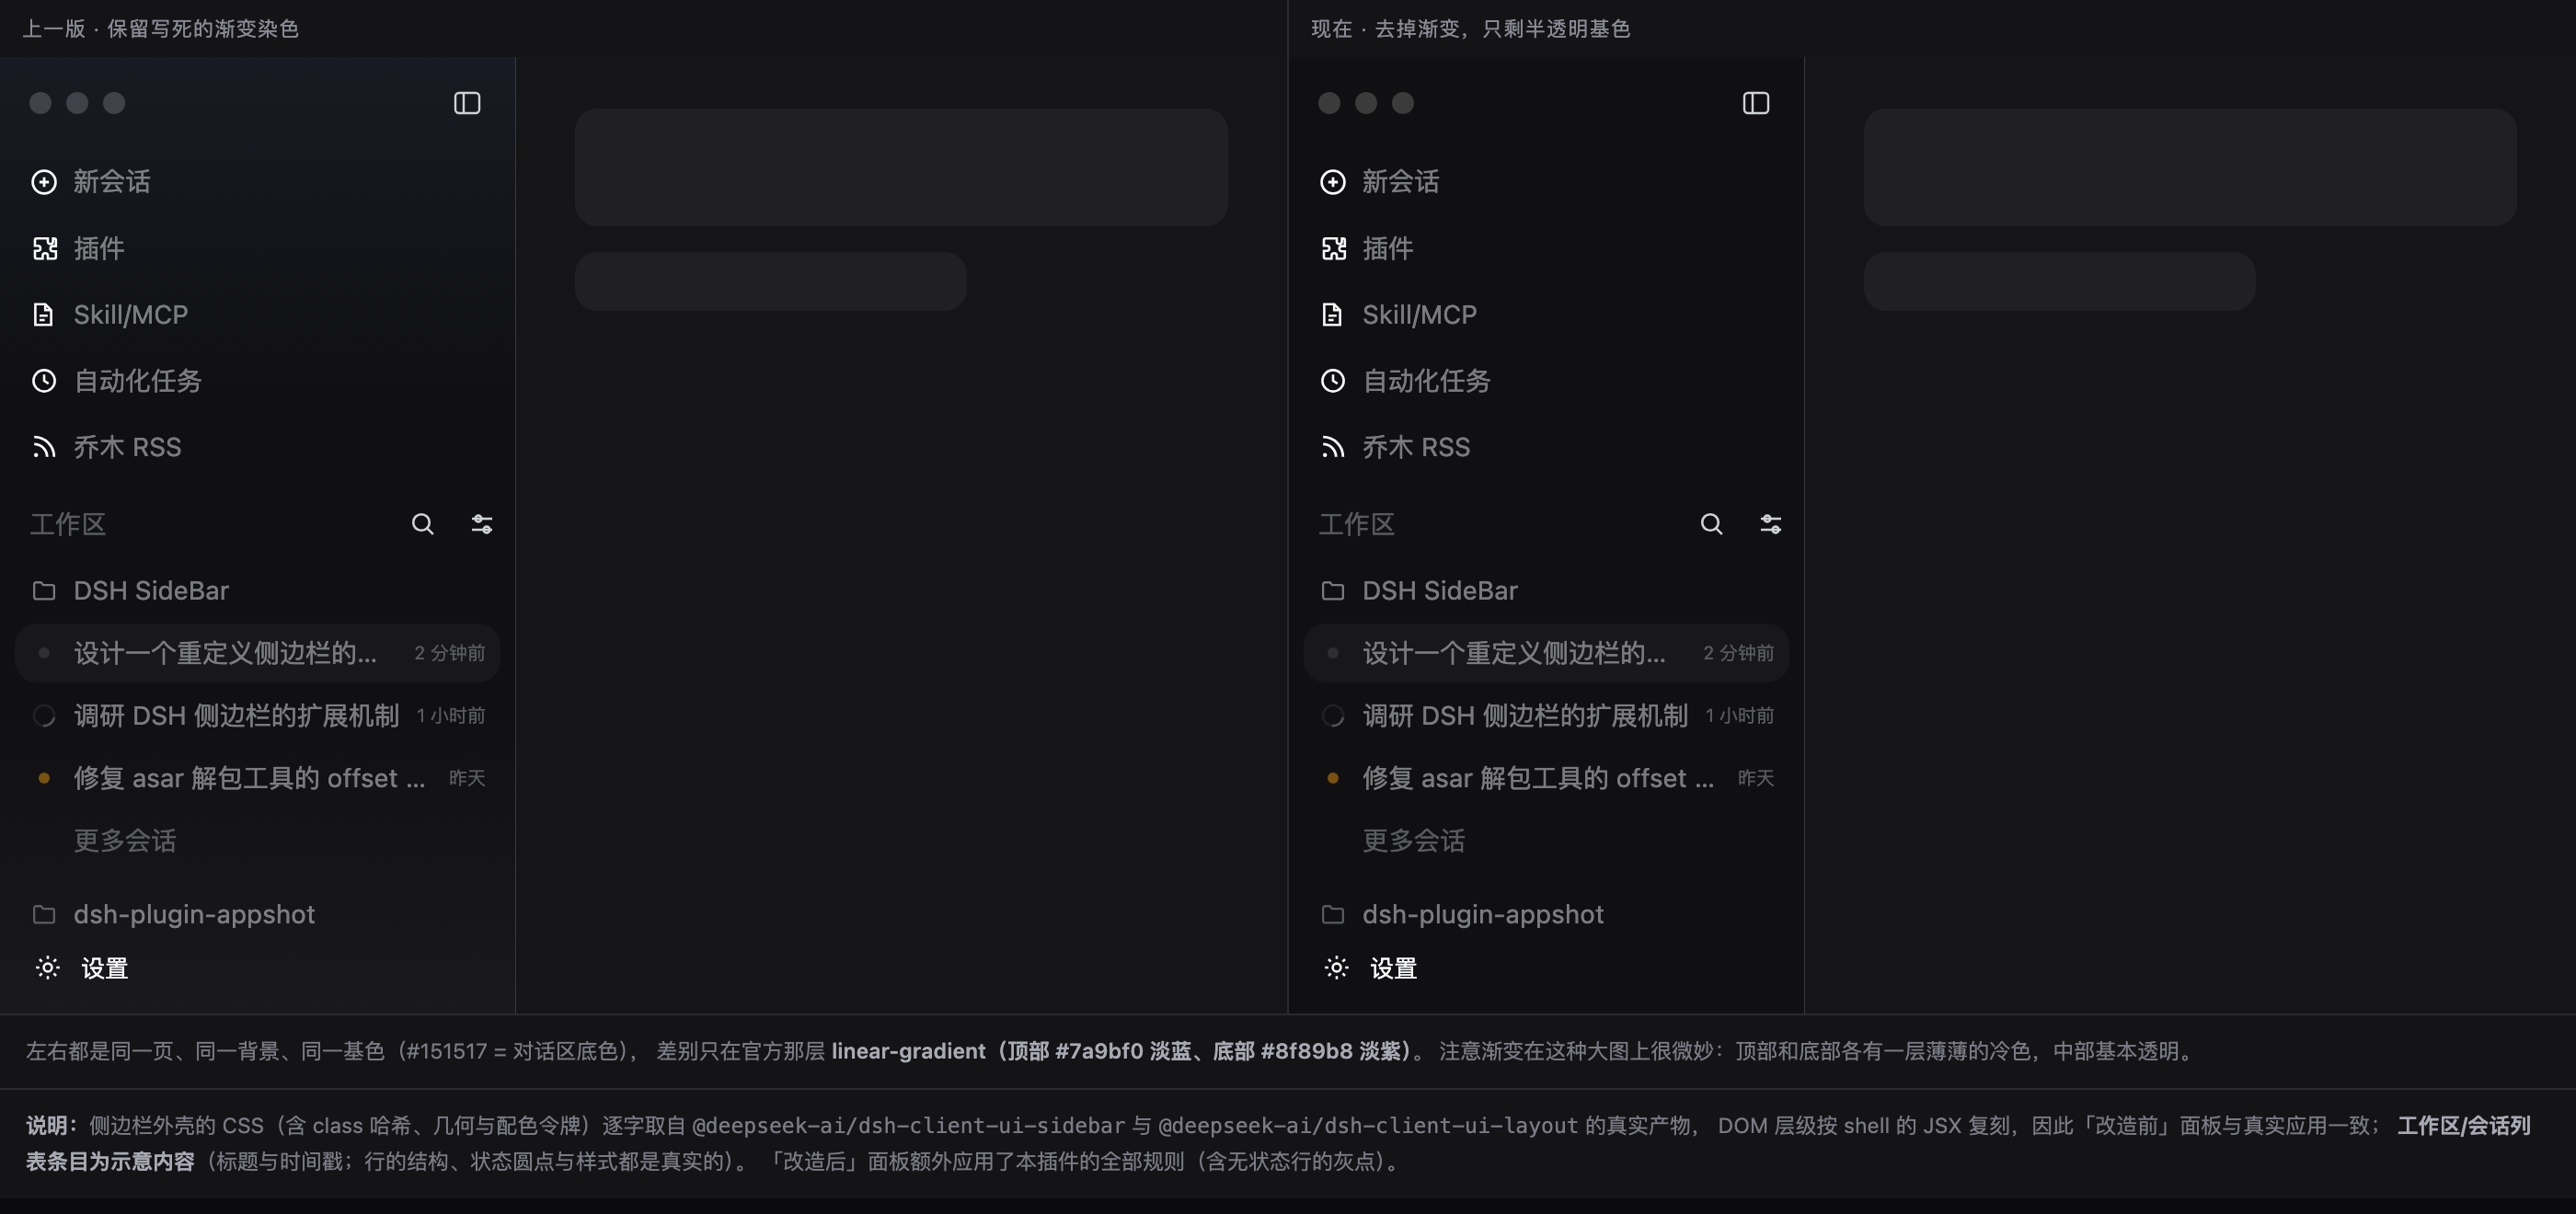Open 乔木 RSS label in left panel
The height and width of the screenshot is (1214, 2576).
pyautogui.click(x=128, y=447)
